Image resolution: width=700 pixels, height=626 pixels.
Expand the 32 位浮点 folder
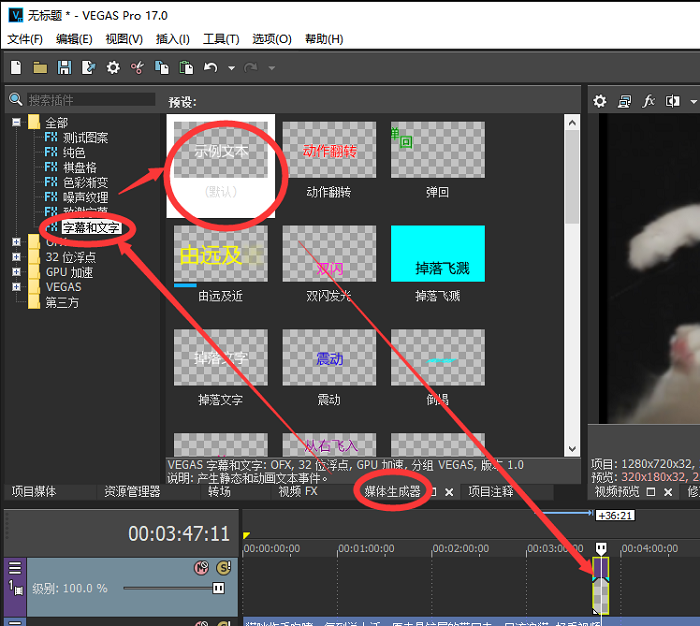coord(17,257)
